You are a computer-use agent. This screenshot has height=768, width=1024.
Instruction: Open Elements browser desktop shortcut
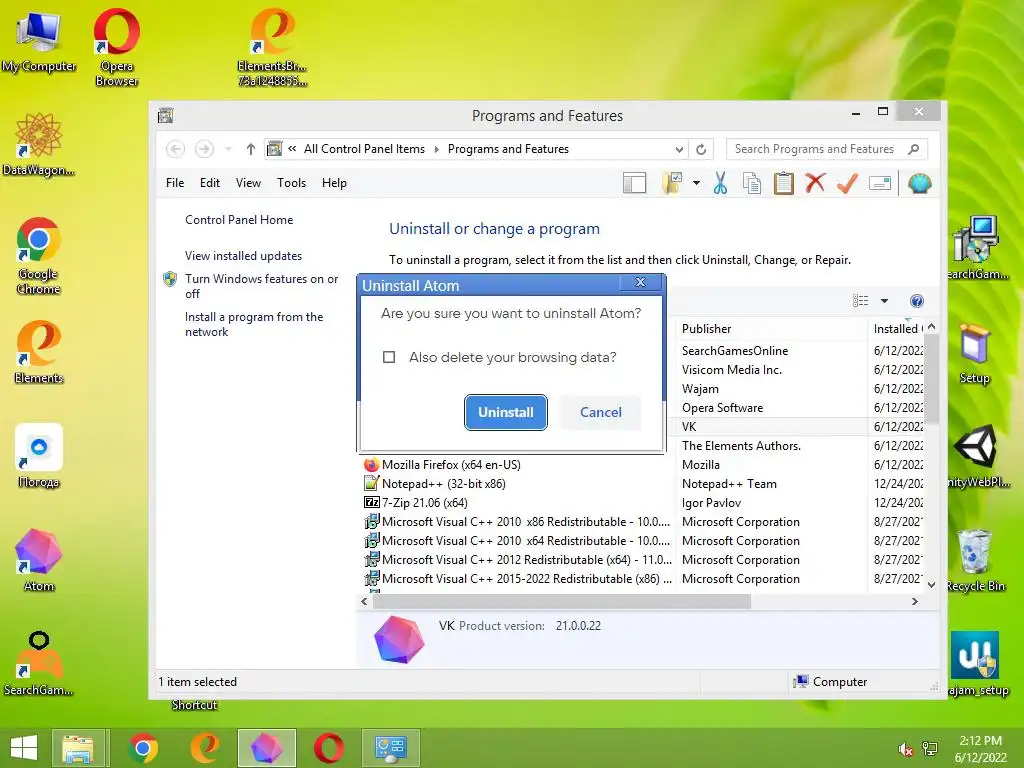click(x=39, y=351)
